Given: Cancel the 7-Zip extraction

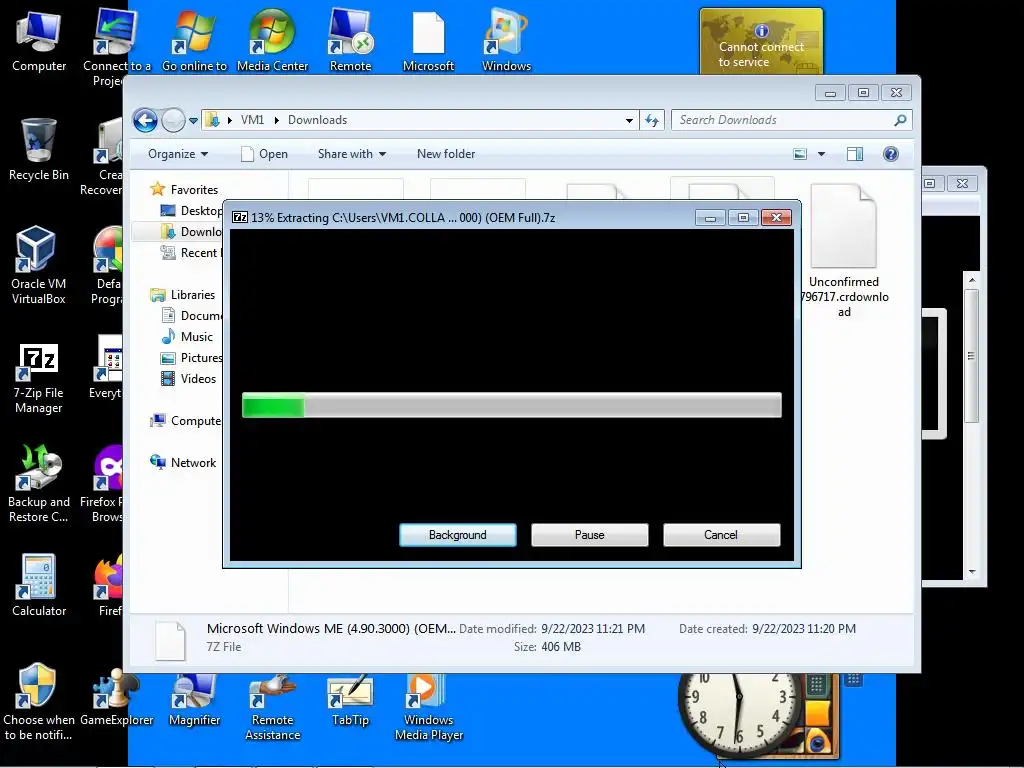Looking at the screenshot, I should pyautogui.click(x=721, y=535).
